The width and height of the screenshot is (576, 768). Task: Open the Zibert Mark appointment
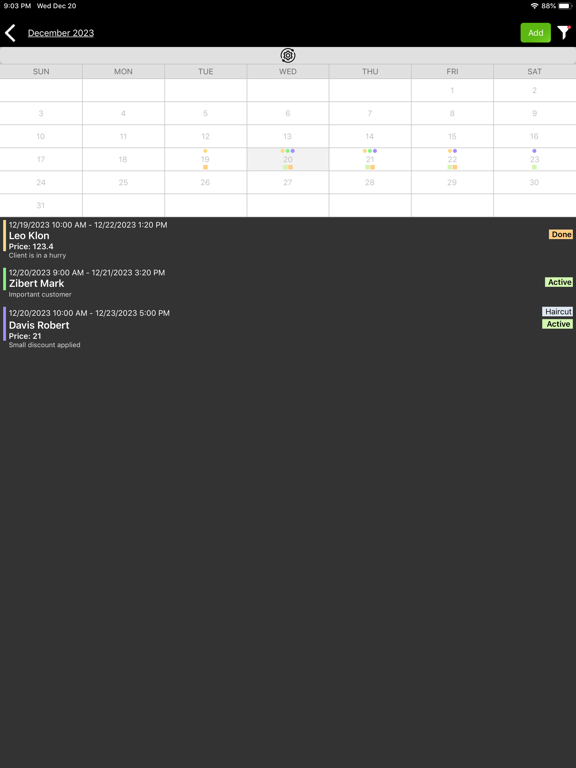coord(288,283)
